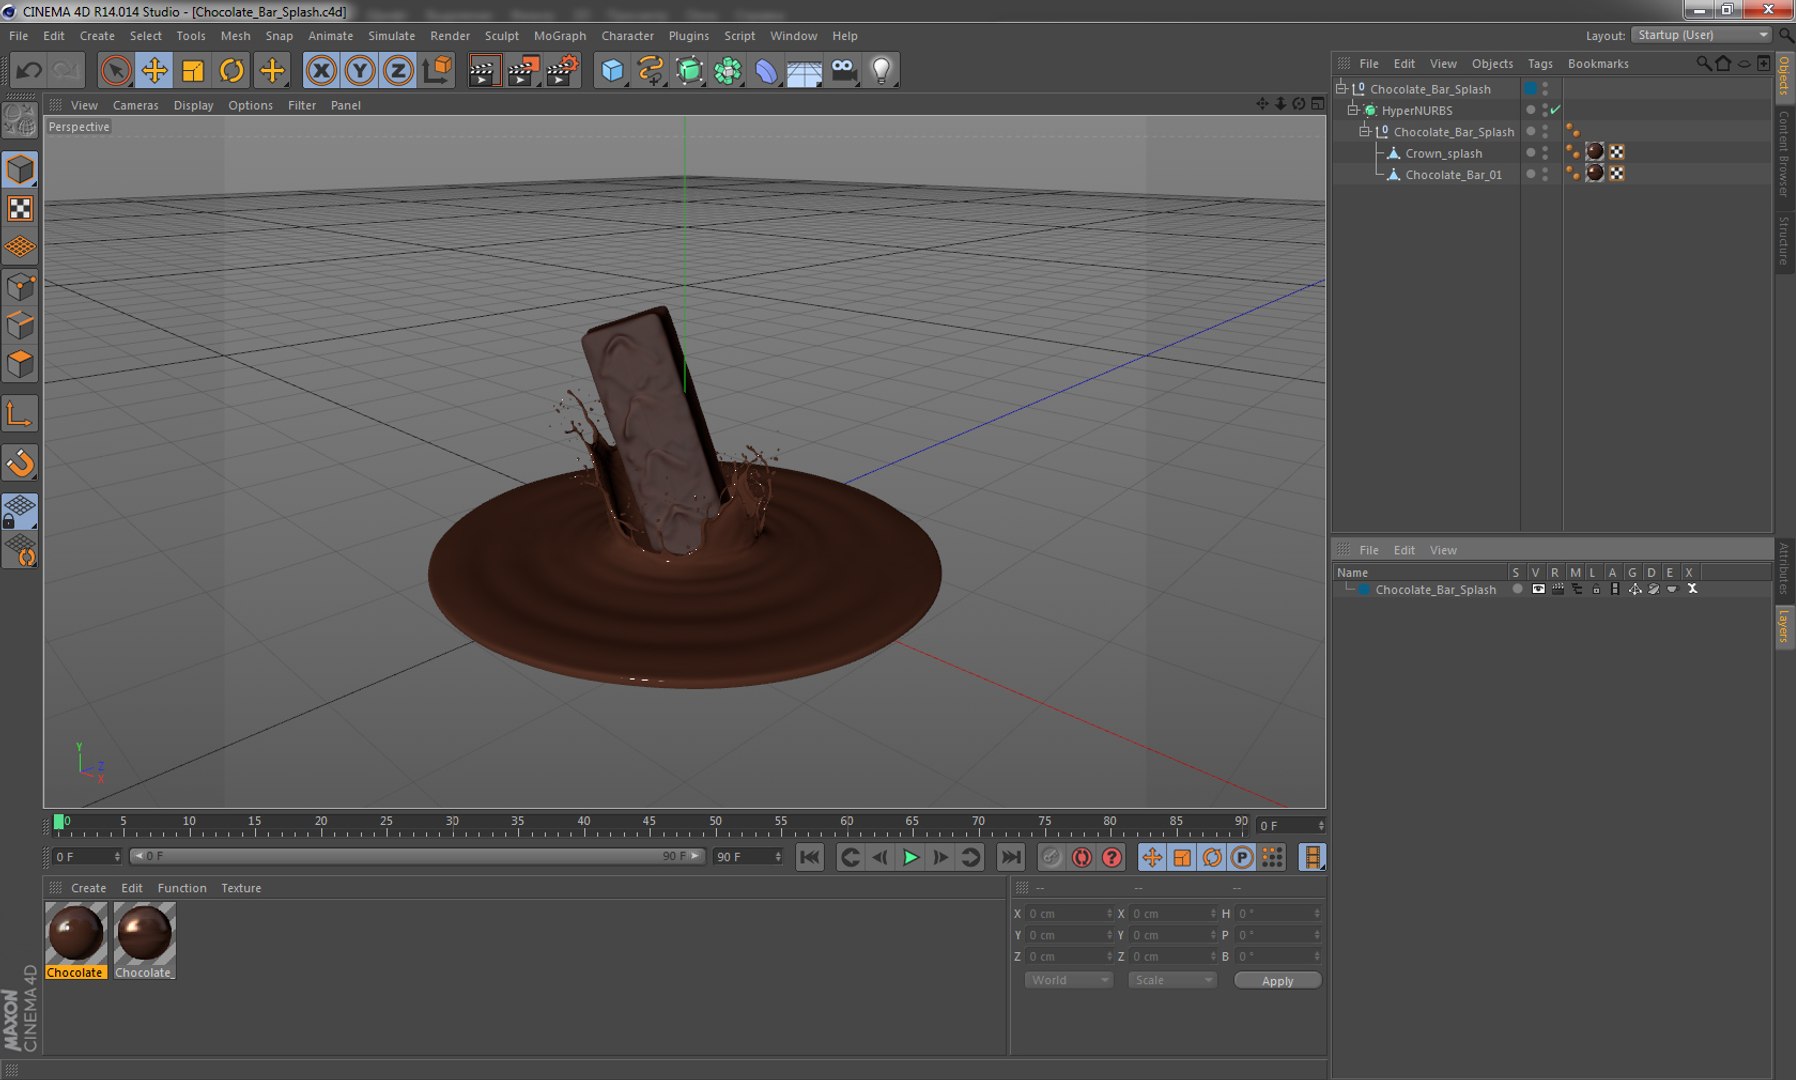
Task: Click Render Active View icon
Action: click(484, 70)
